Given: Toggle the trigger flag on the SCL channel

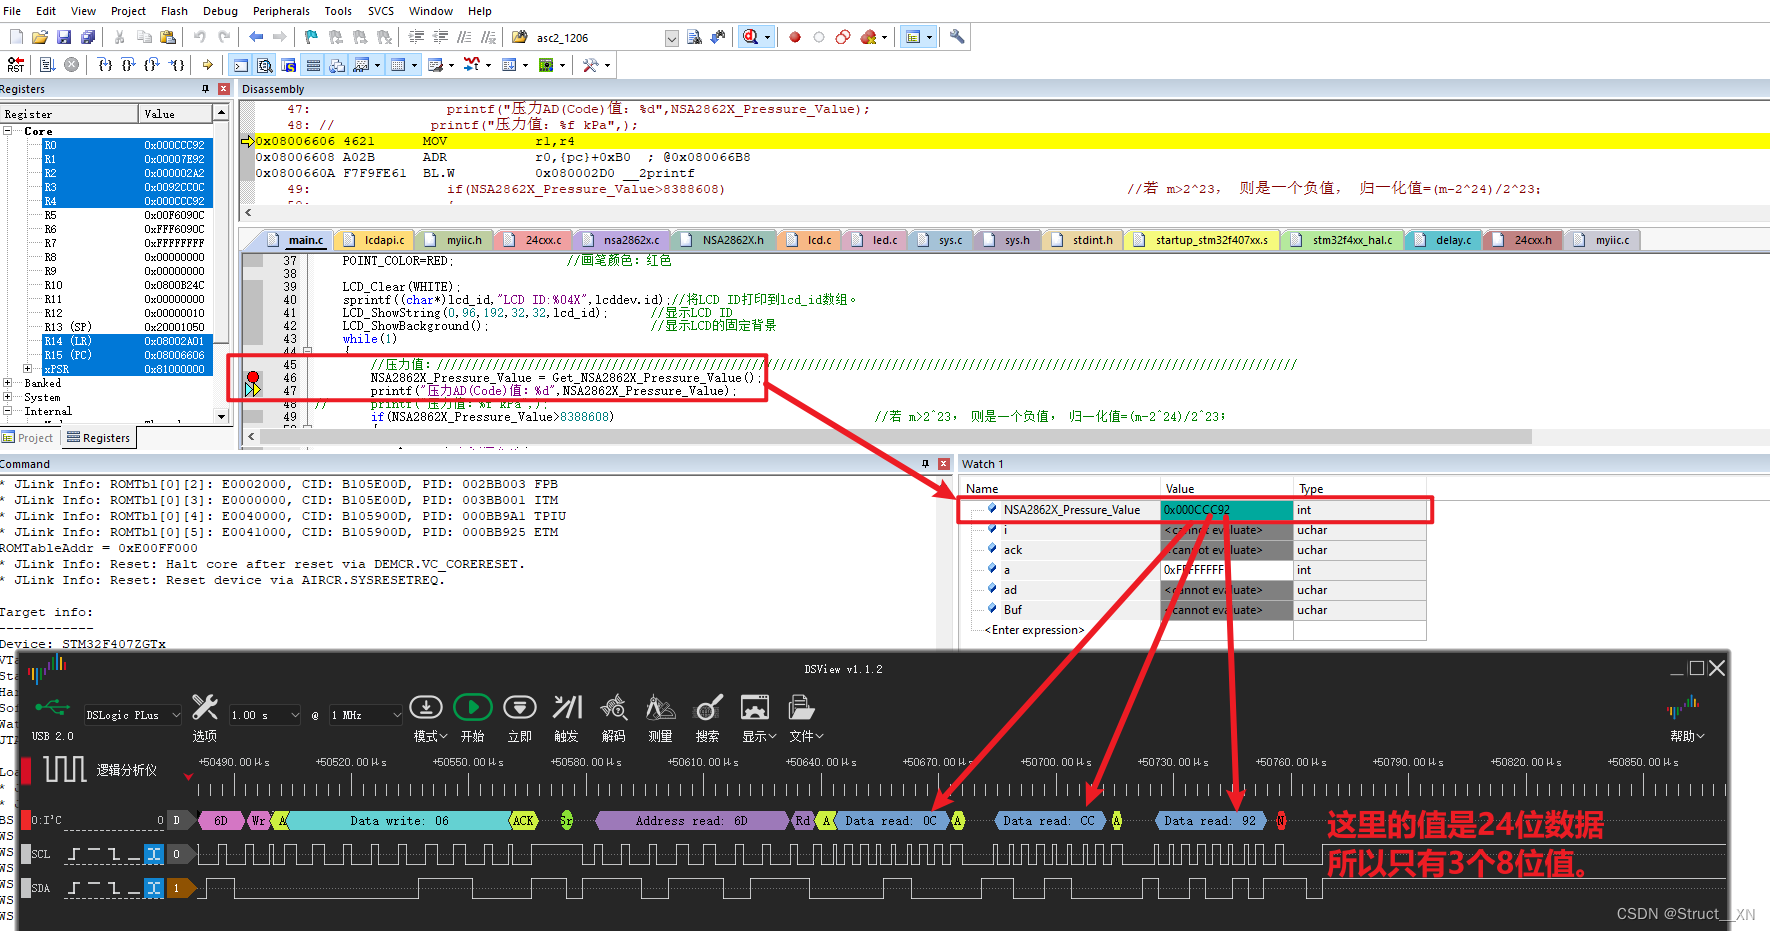Looking at the screenshot, I should 153,854.
